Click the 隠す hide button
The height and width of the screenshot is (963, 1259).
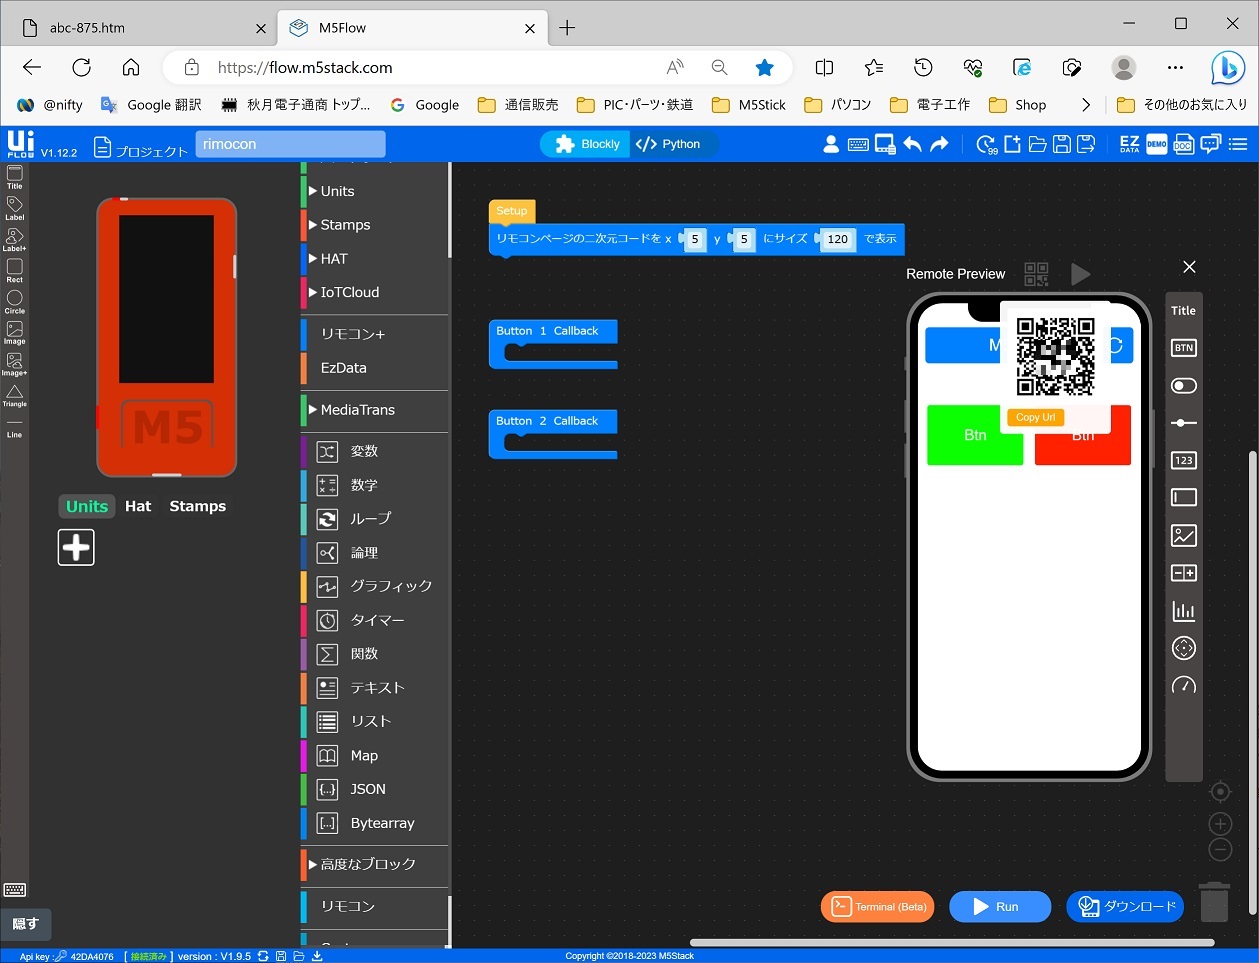[x=25, y=924]
